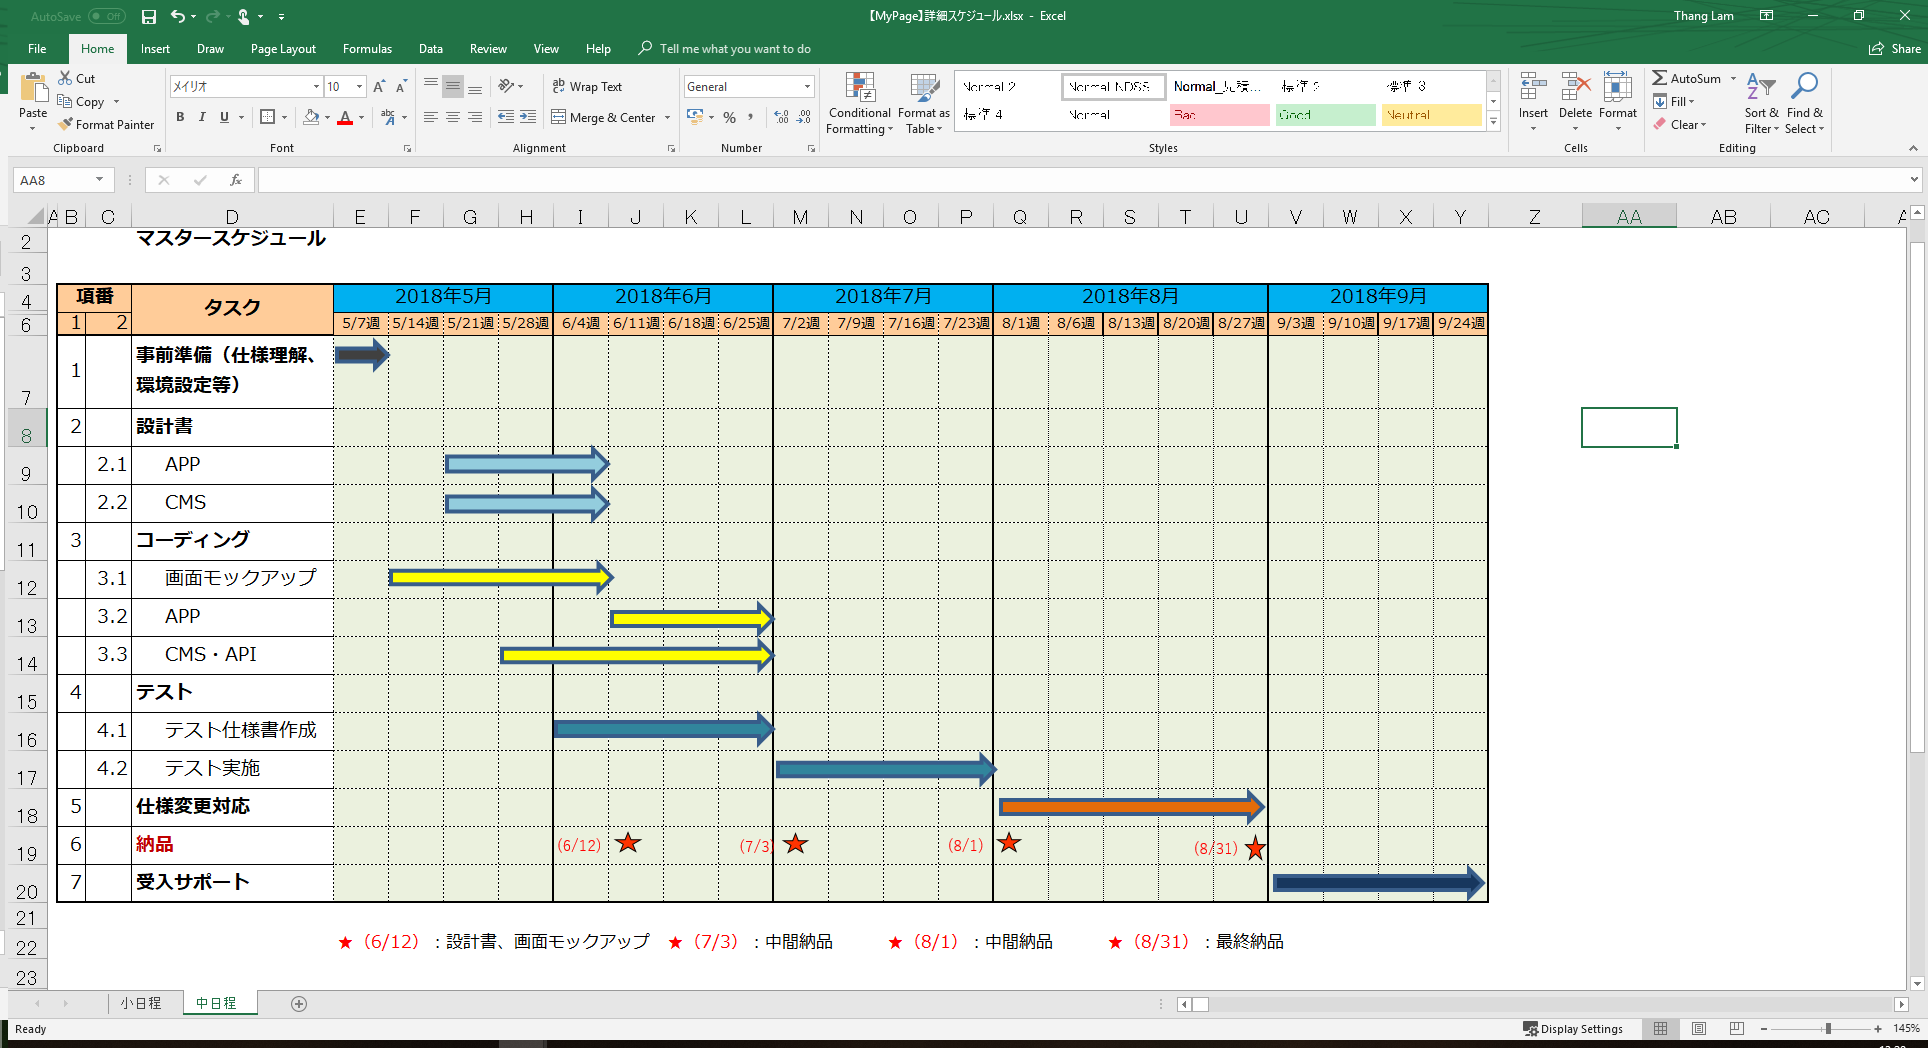The height and width of the screenshot is (1048, 1928).
Task: Decrease decimal places icon
Action: (804, 117)
